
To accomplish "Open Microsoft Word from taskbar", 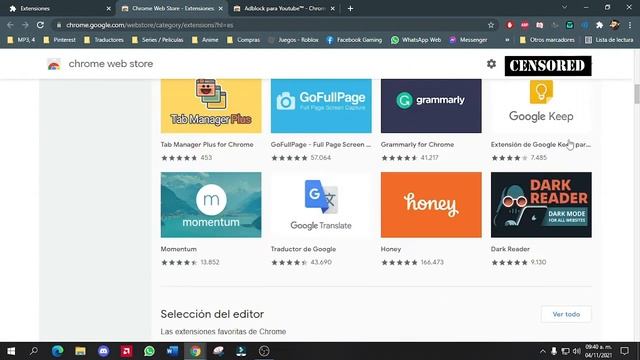I will (x=172, y=351).
